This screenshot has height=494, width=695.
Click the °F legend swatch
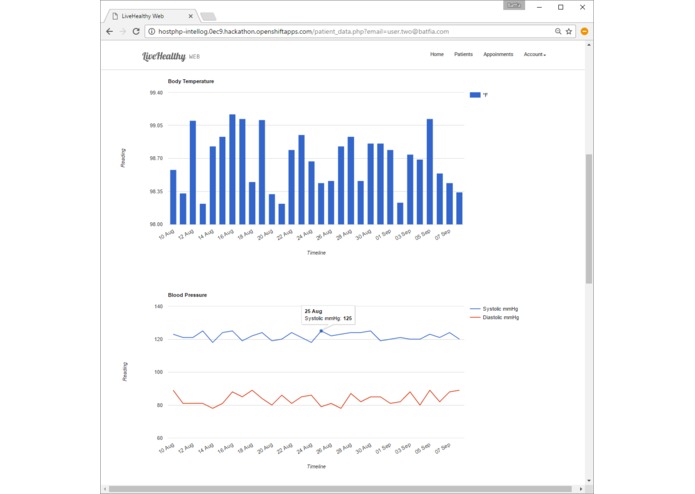[x=475, y=95]
